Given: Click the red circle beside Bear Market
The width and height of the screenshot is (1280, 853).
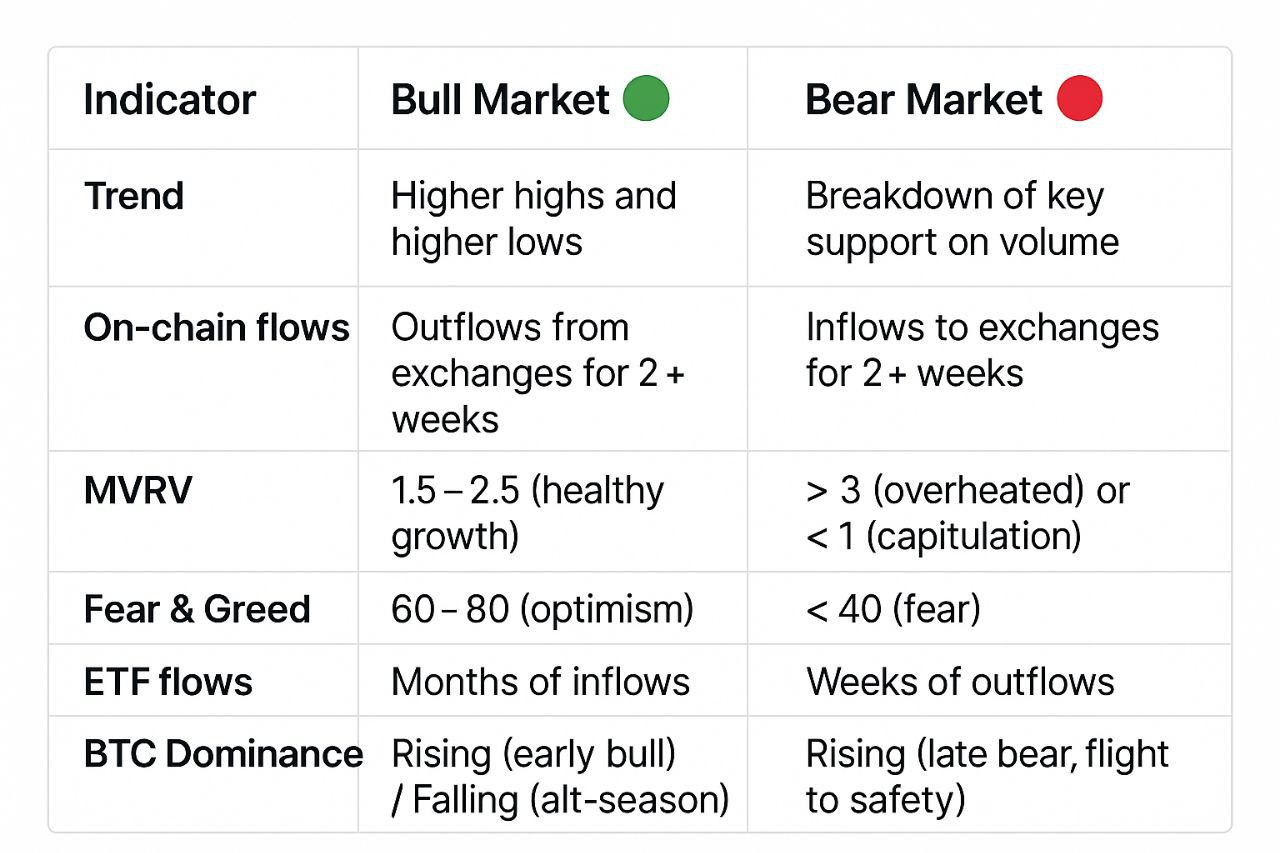Looking at the screenshot, I should [x=1079, y=100].
